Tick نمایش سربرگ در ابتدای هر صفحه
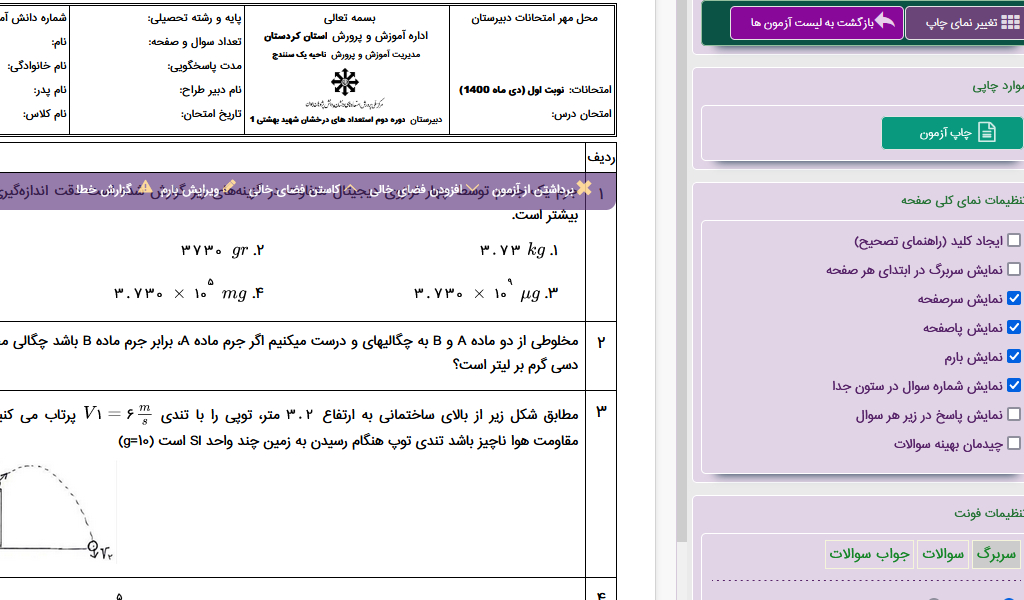Image resolution: width=1024 pixels, height=600 pixels. pos(1014,269)
